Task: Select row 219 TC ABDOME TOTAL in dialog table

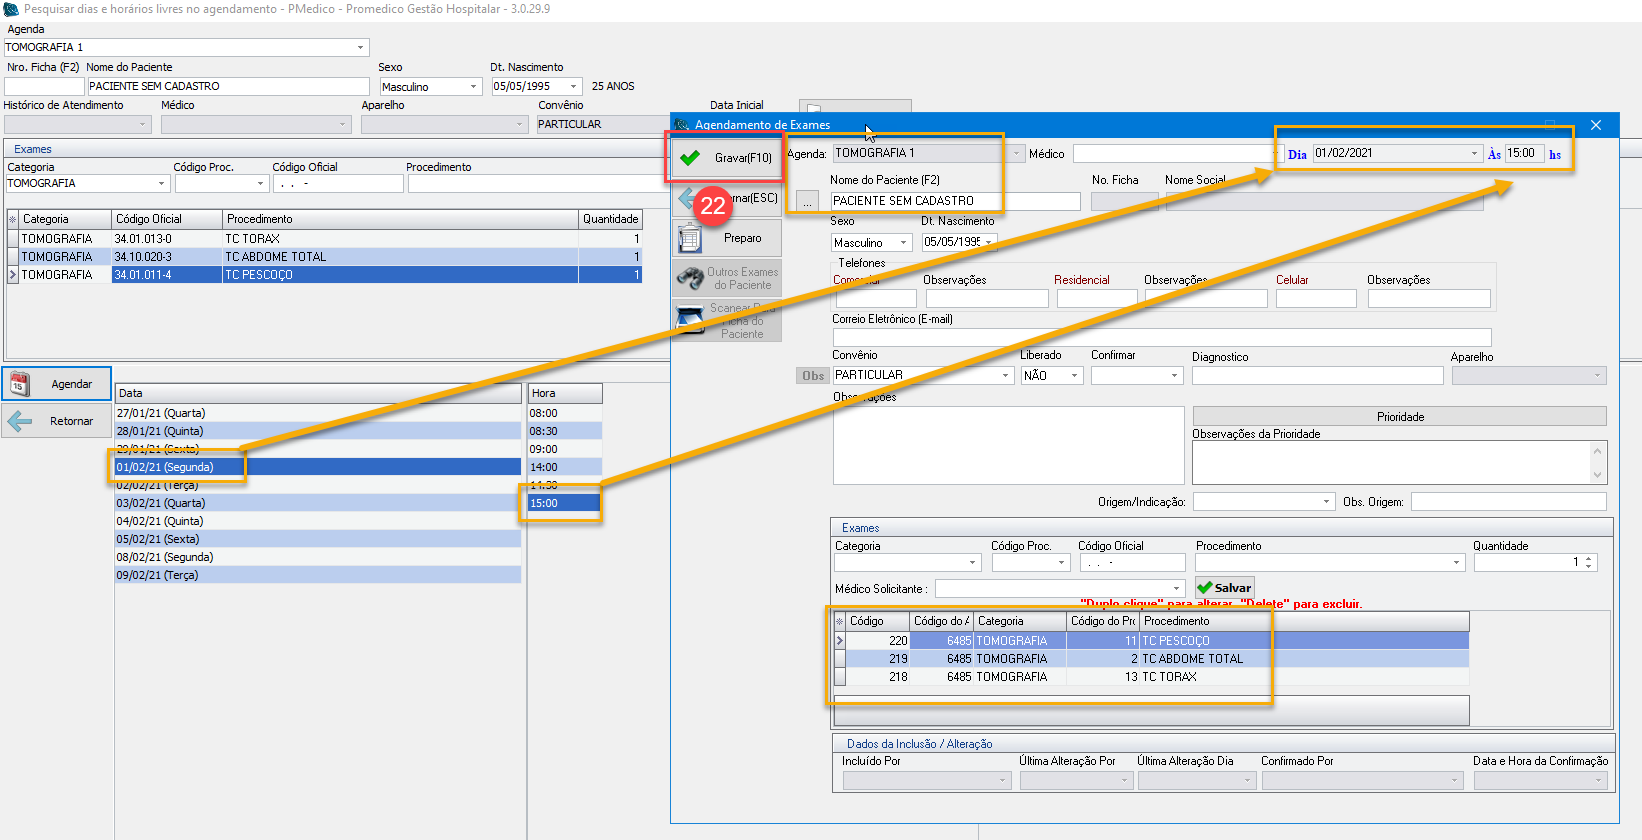Action: (1152, 659)
